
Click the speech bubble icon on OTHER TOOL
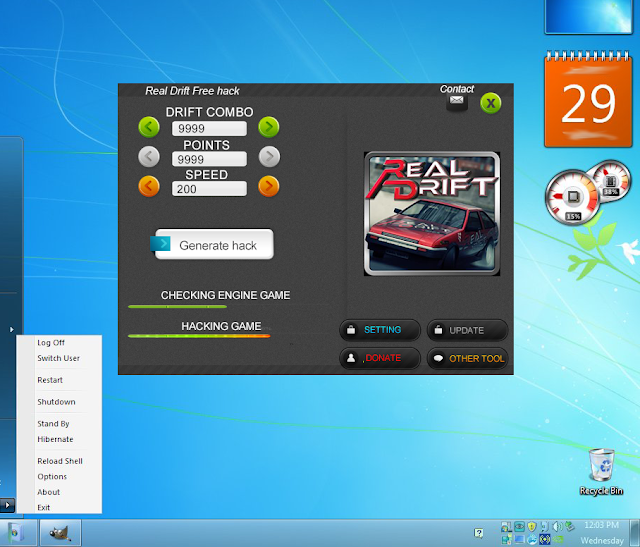coord(438,358)
